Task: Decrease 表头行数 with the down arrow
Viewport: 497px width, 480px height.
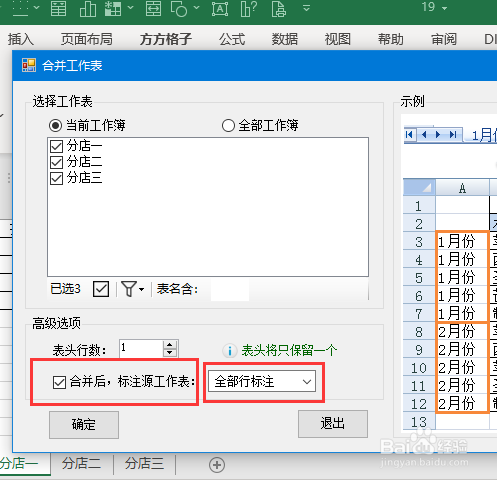Action: [170, 353]
